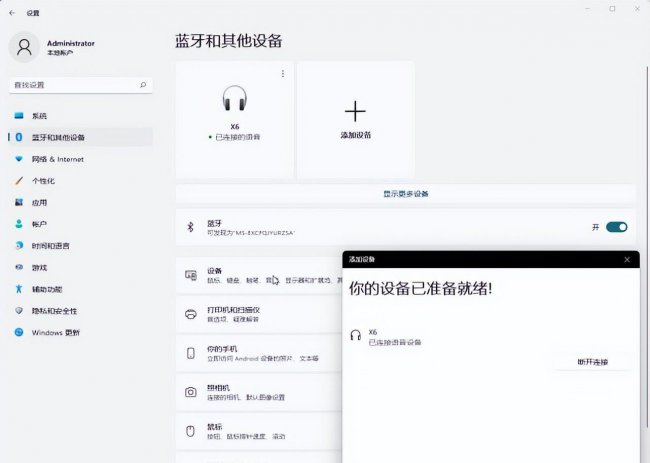Click the 设备 keyboard-mouse icon
Screen dimensions: 650x463
(x=191, y=275)
